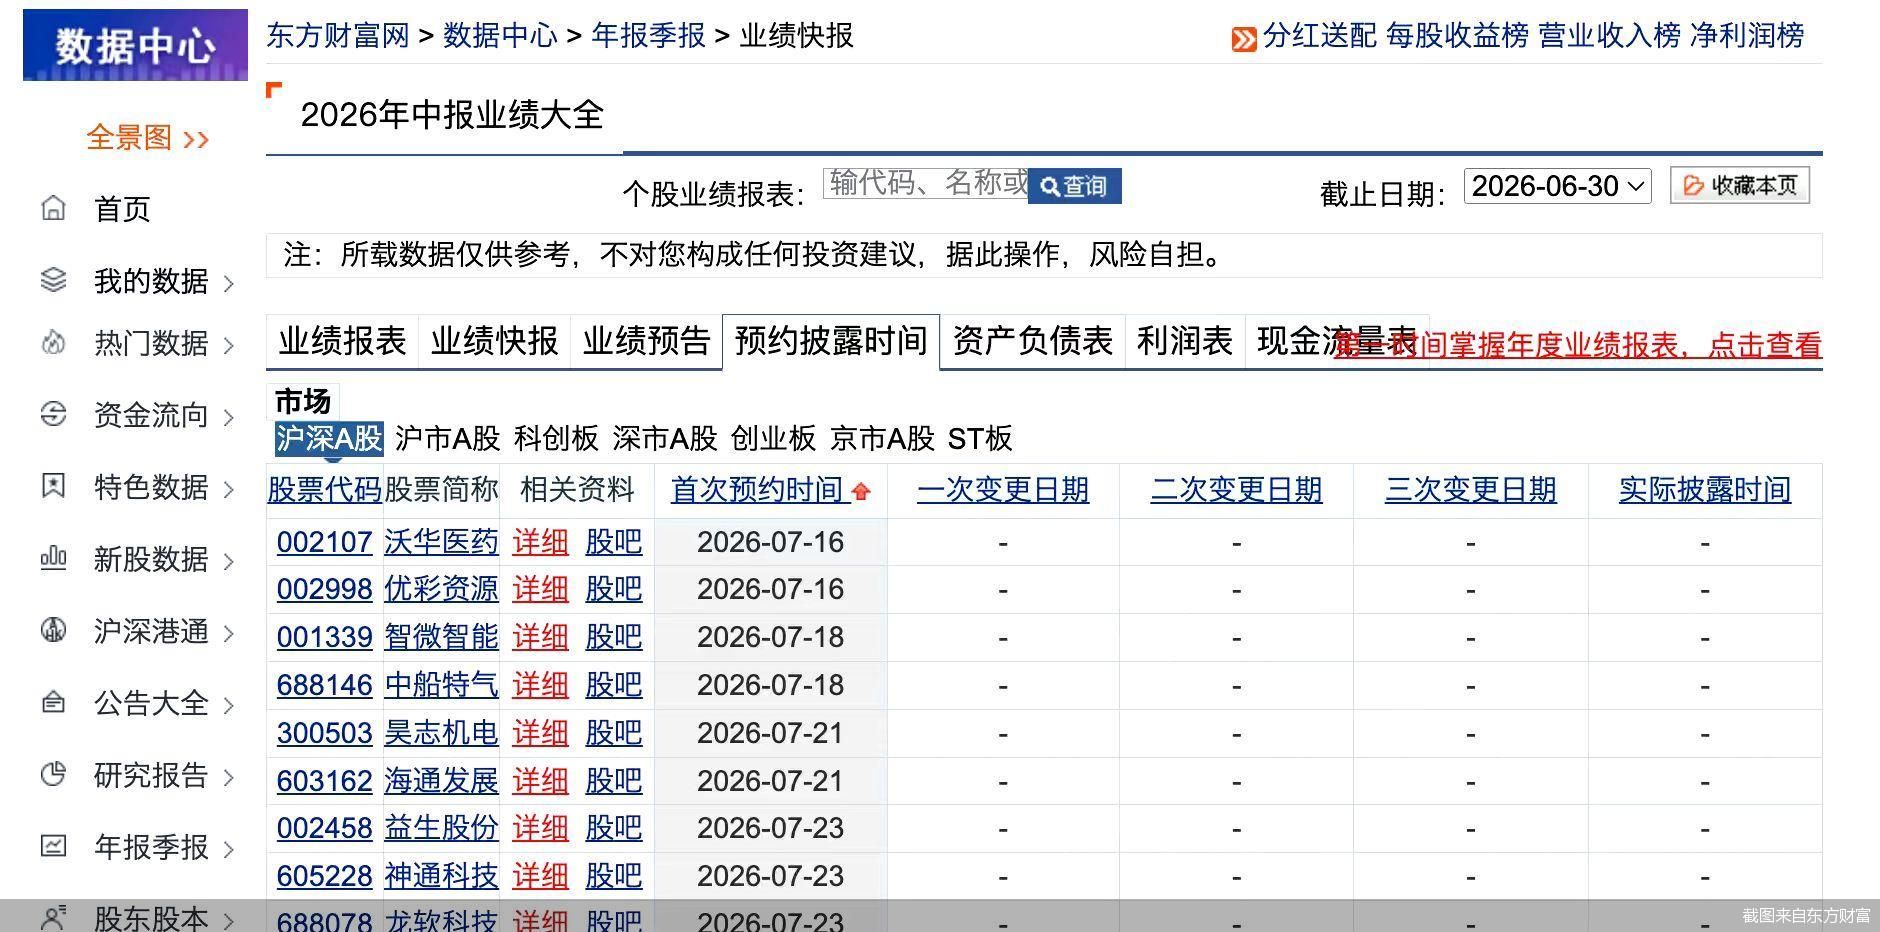Click the 查询 search button
Image resolution: width=1880 pixels, height=932 pixels.
click(x=1074, y=186)
